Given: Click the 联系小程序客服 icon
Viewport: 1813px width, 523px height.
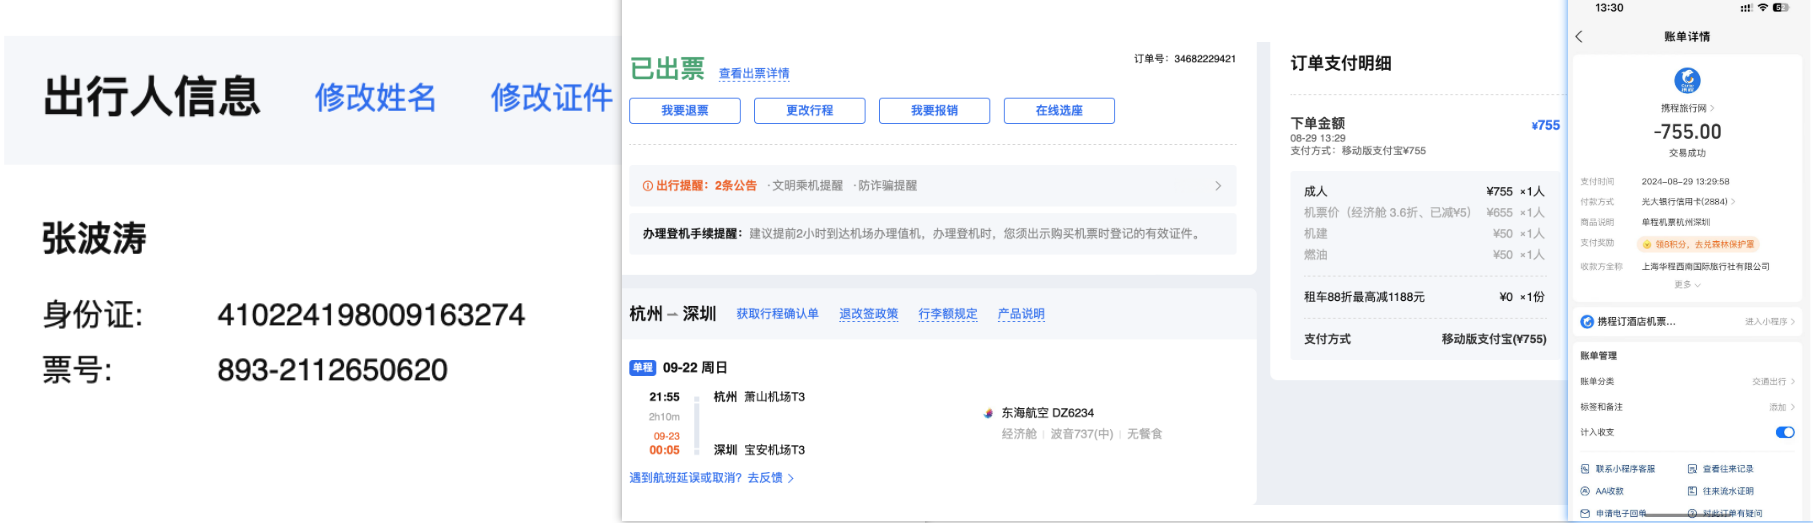Looking at the screenshot, I should [1585, 469].
